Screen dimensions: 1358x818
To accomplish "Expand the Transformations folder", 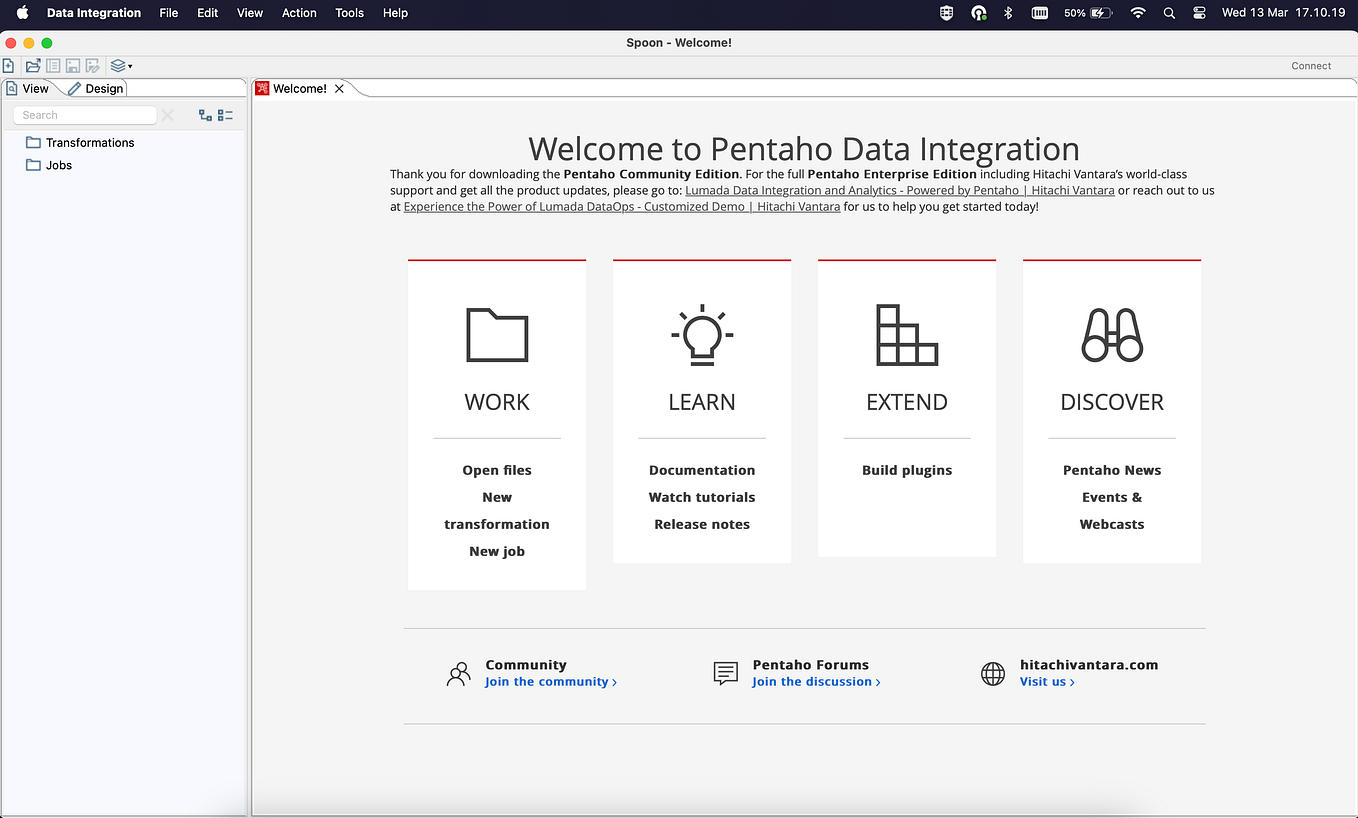I will coord(89,142).
